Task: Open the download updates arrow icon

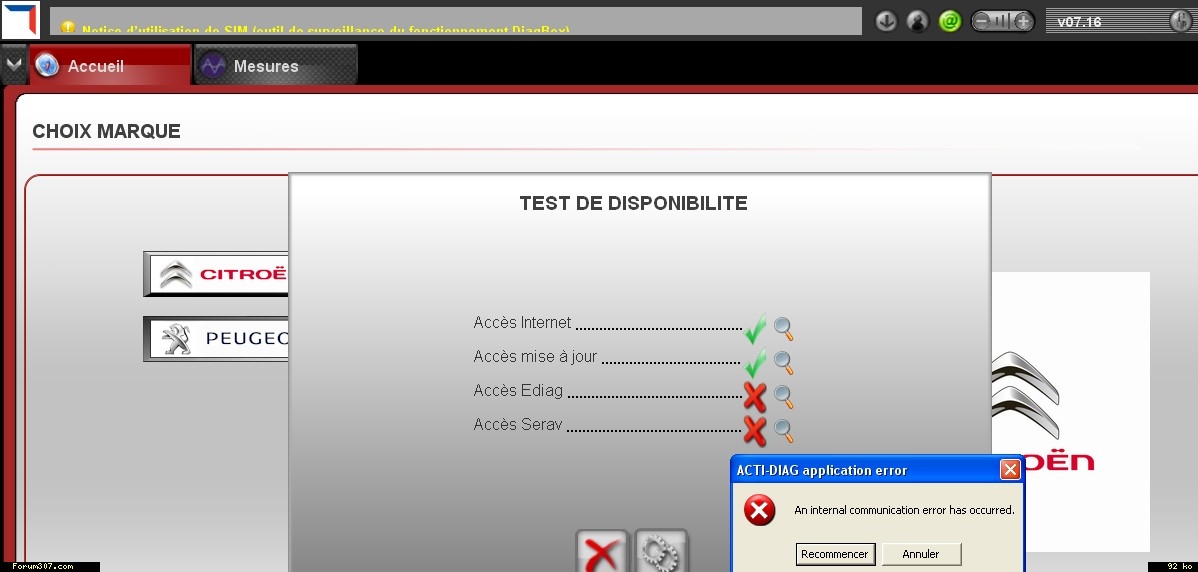Action: click(886, 21)
